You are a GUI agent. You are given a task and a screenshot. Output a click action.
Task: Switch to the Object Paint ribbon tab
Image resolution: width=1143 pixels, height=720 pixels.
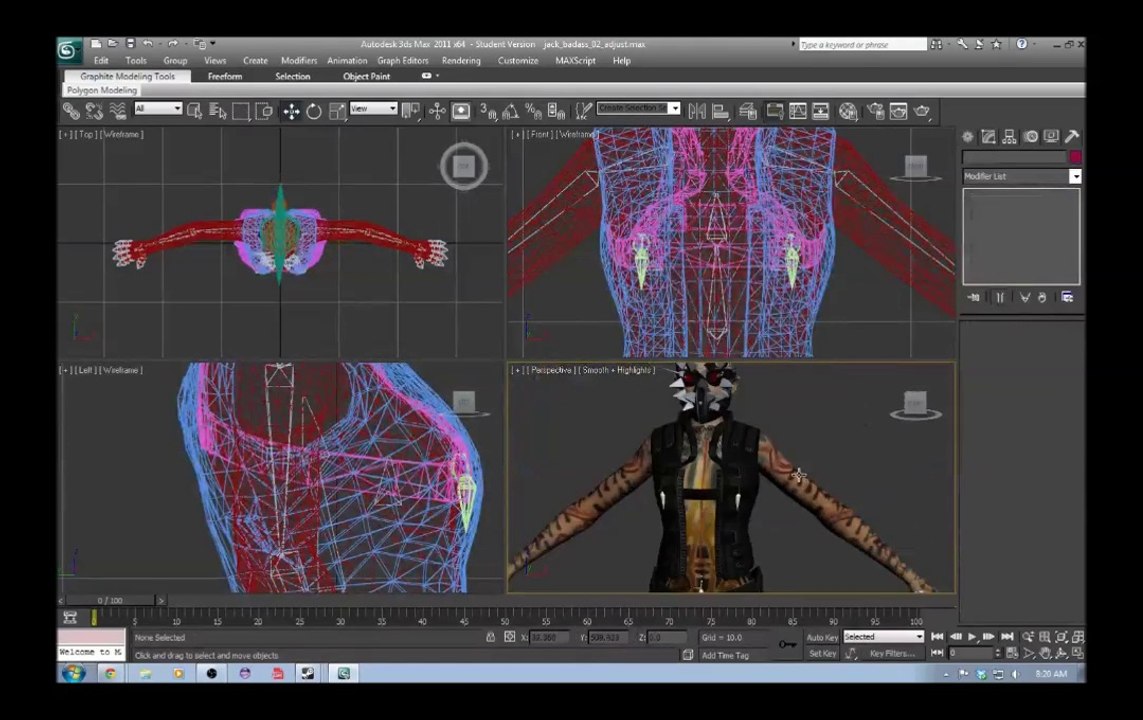point(367,77)
